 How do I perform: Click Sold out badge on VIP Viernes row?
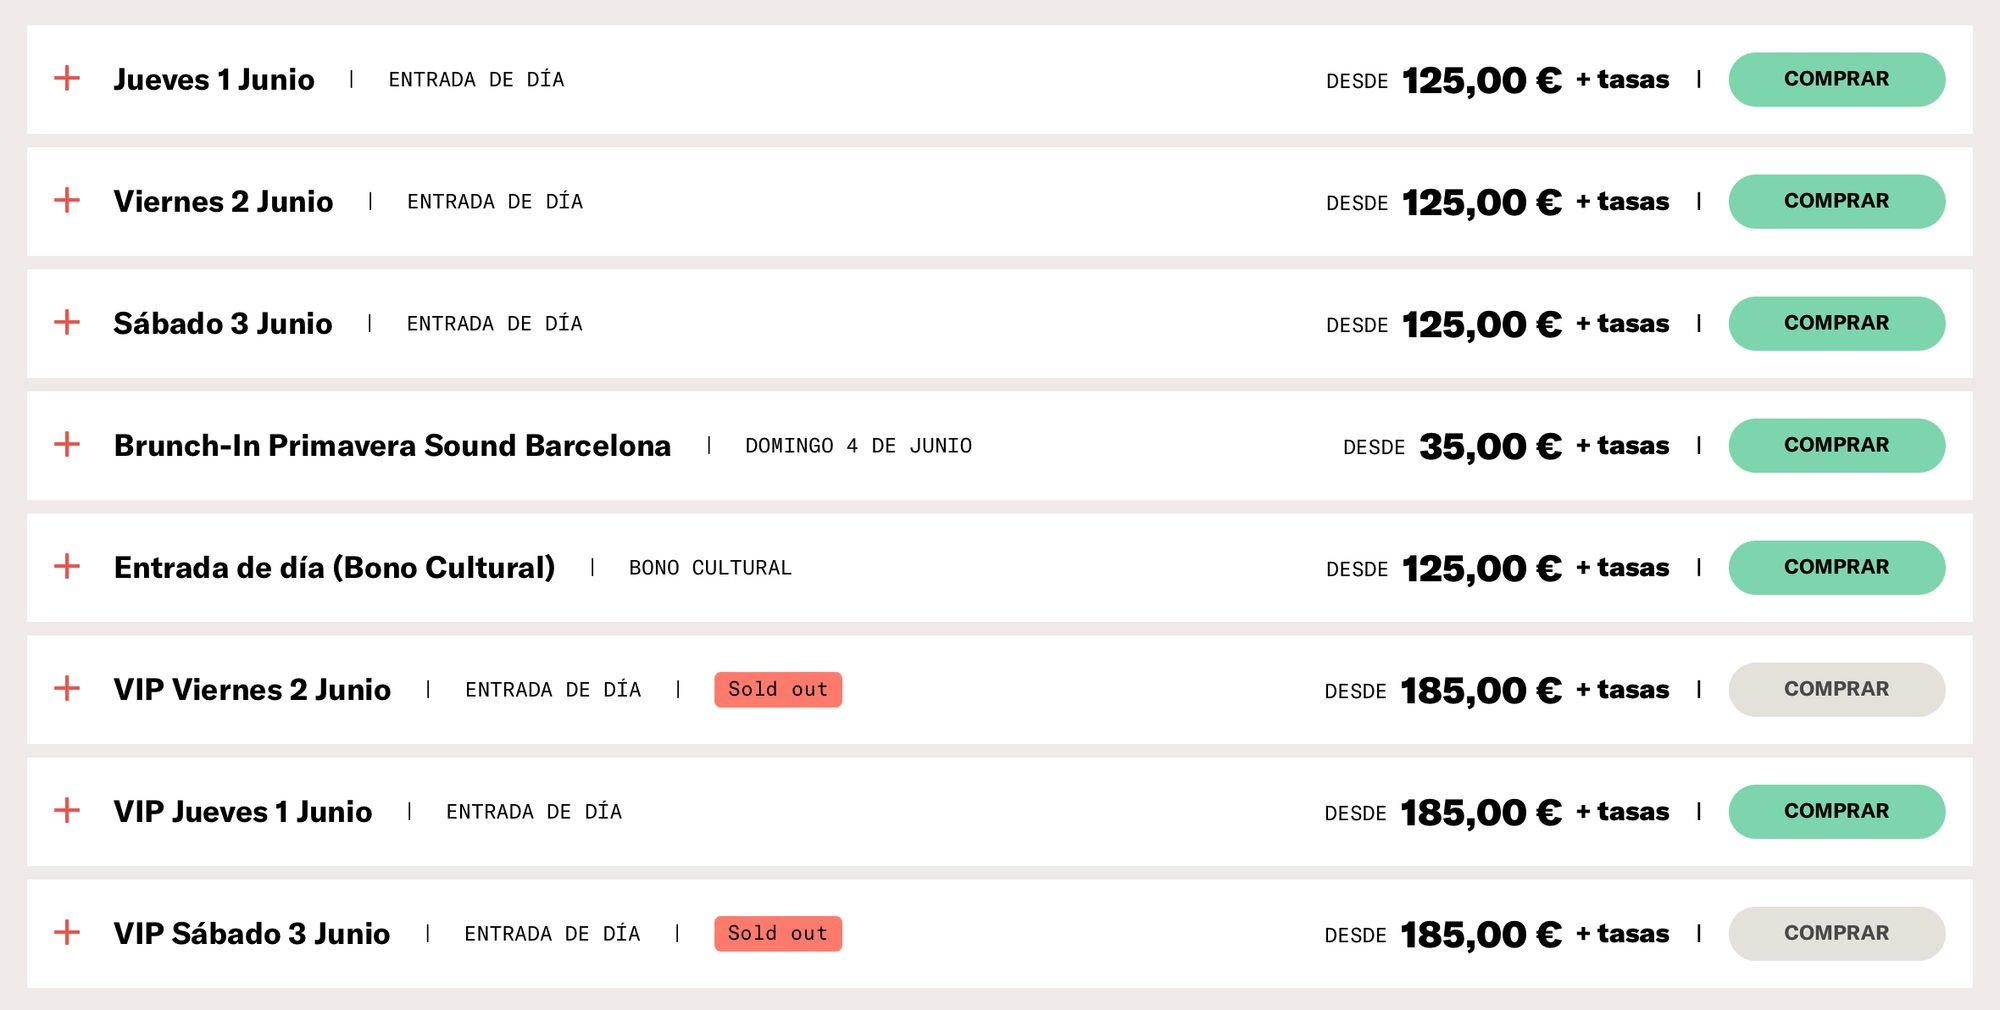(778, 689)
